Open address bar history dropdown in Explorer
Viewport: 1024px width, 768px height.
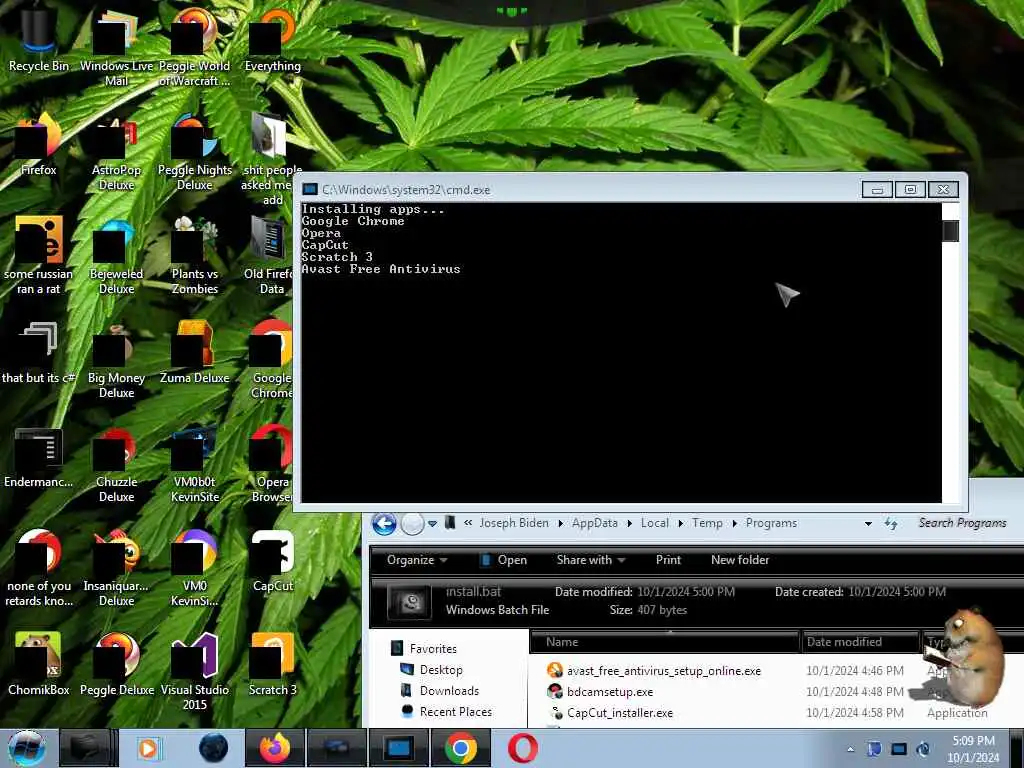coord(868,524)
